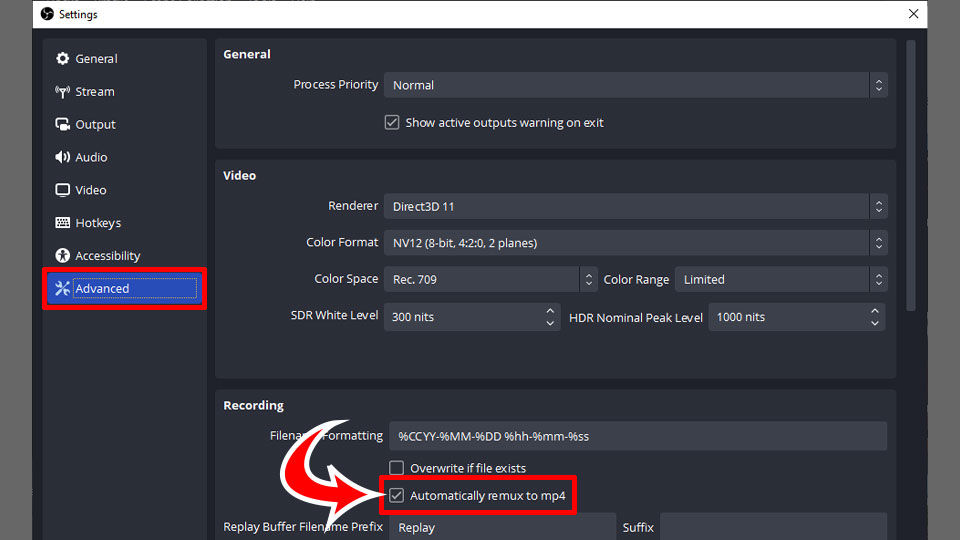
Task: Open the Color Range dropdown
Action: 781,279
